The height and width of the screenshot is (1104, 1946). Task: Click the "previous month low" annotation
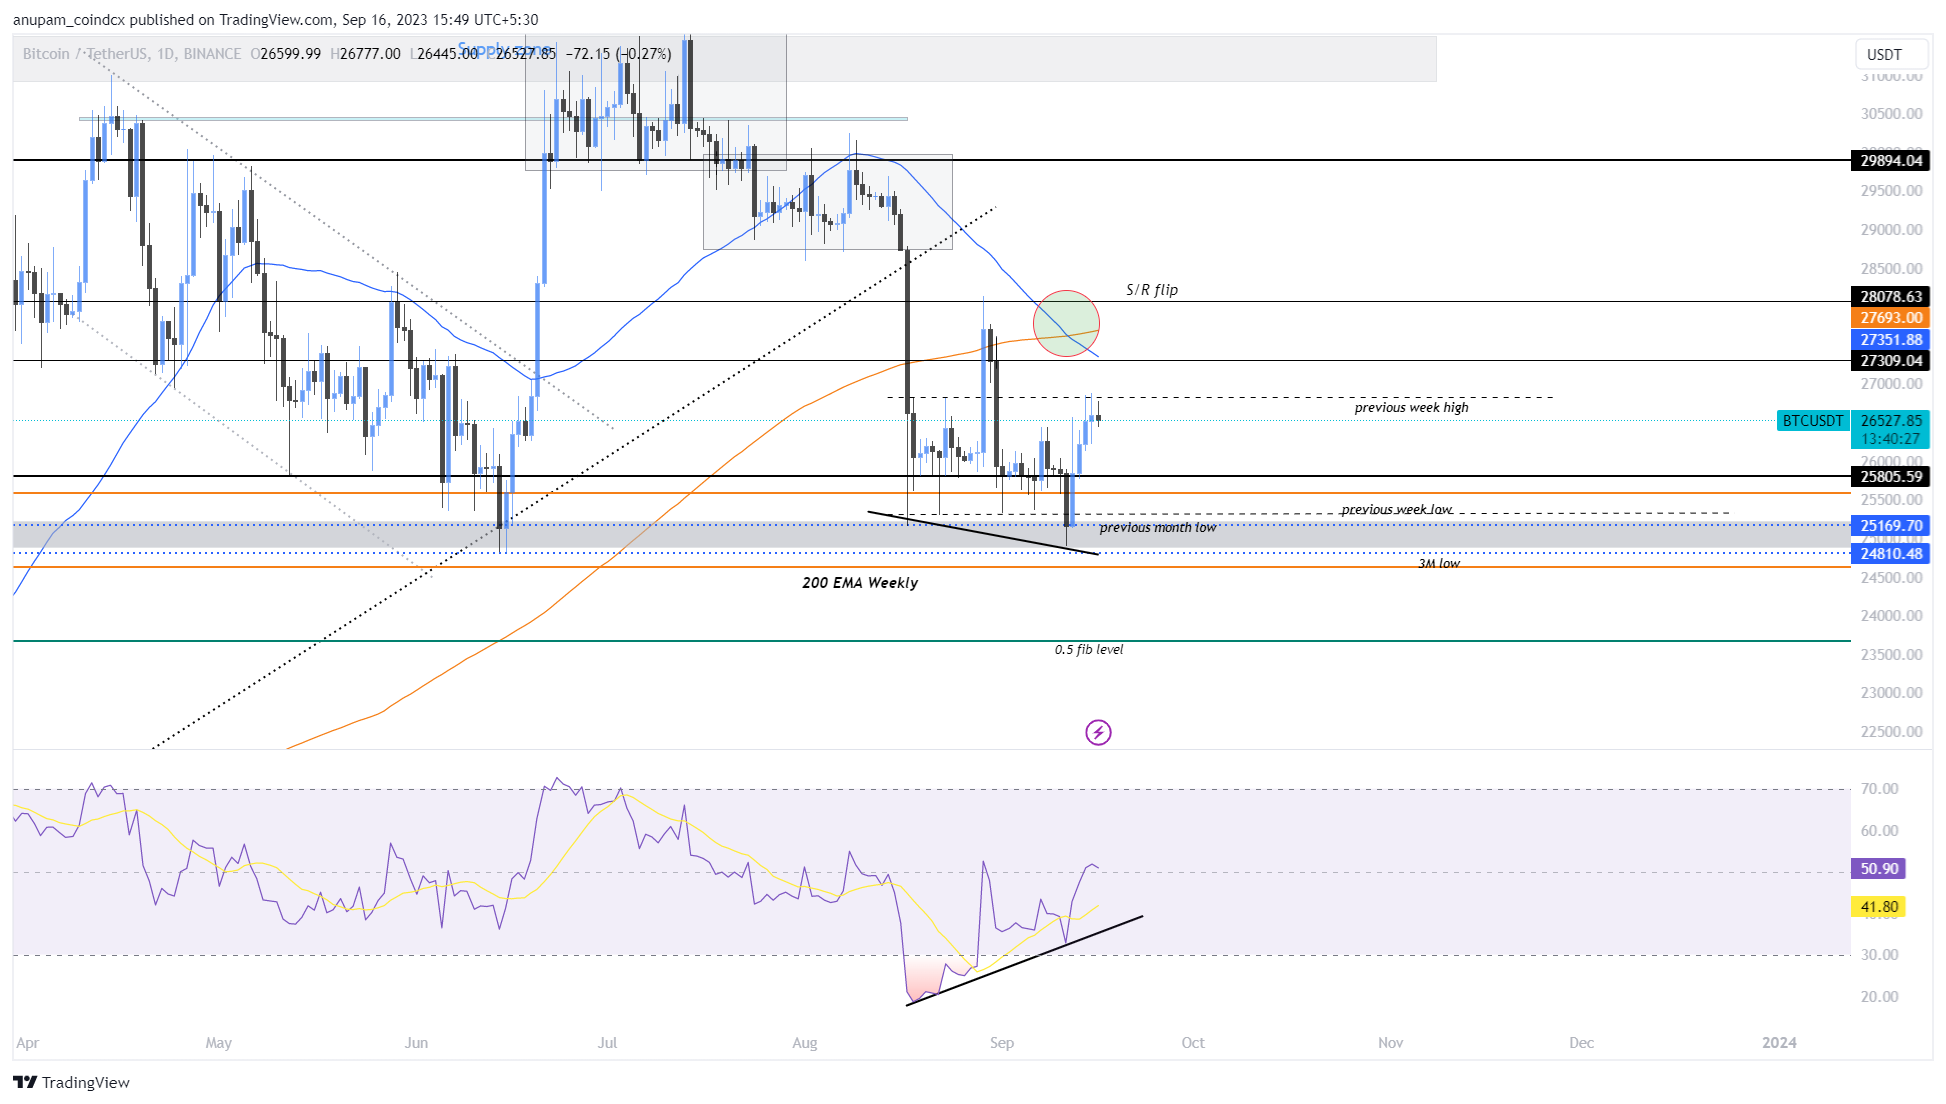[1158, 528]
